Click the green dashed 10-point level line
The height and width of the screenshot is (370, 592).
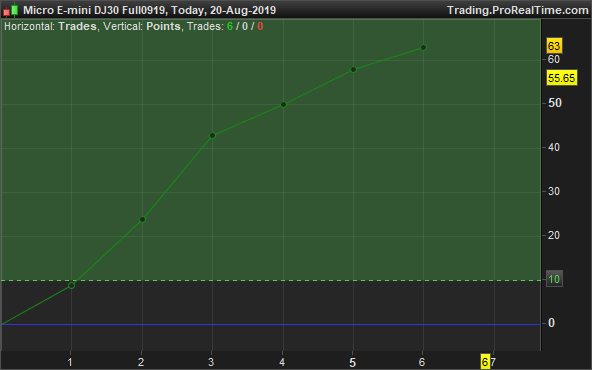coord(271,281)
